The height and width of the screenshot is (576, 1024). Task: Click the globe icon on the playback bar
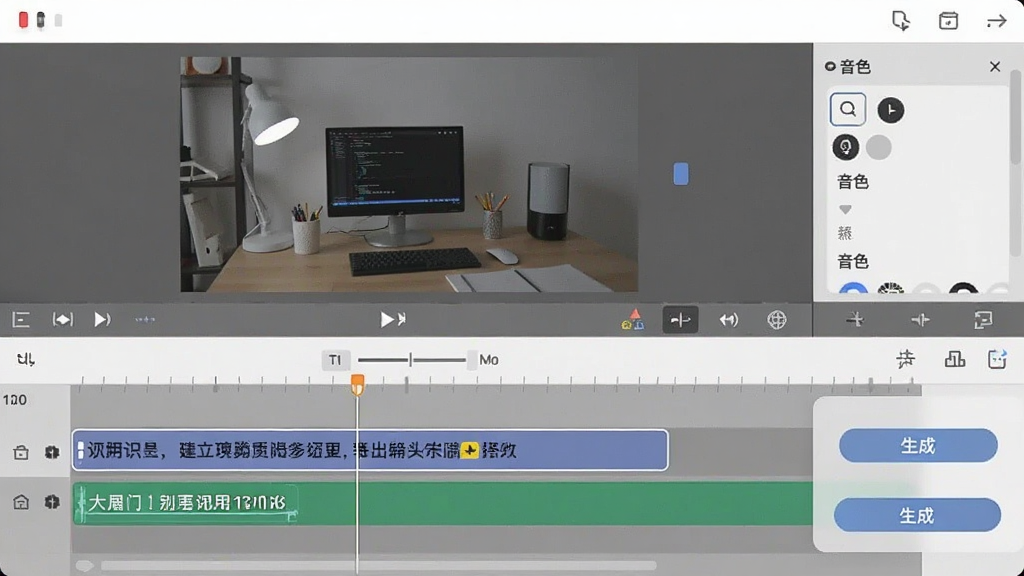(776, 320)
